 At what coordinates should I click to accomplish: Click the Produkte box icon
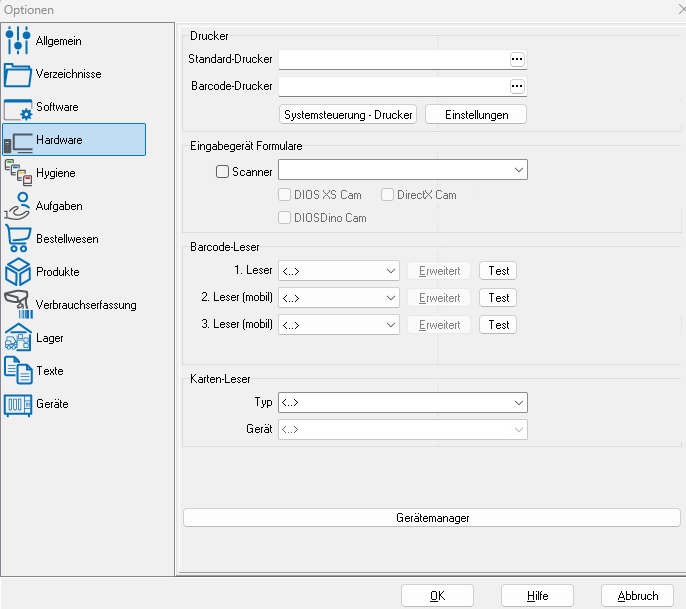coord(18,272)
